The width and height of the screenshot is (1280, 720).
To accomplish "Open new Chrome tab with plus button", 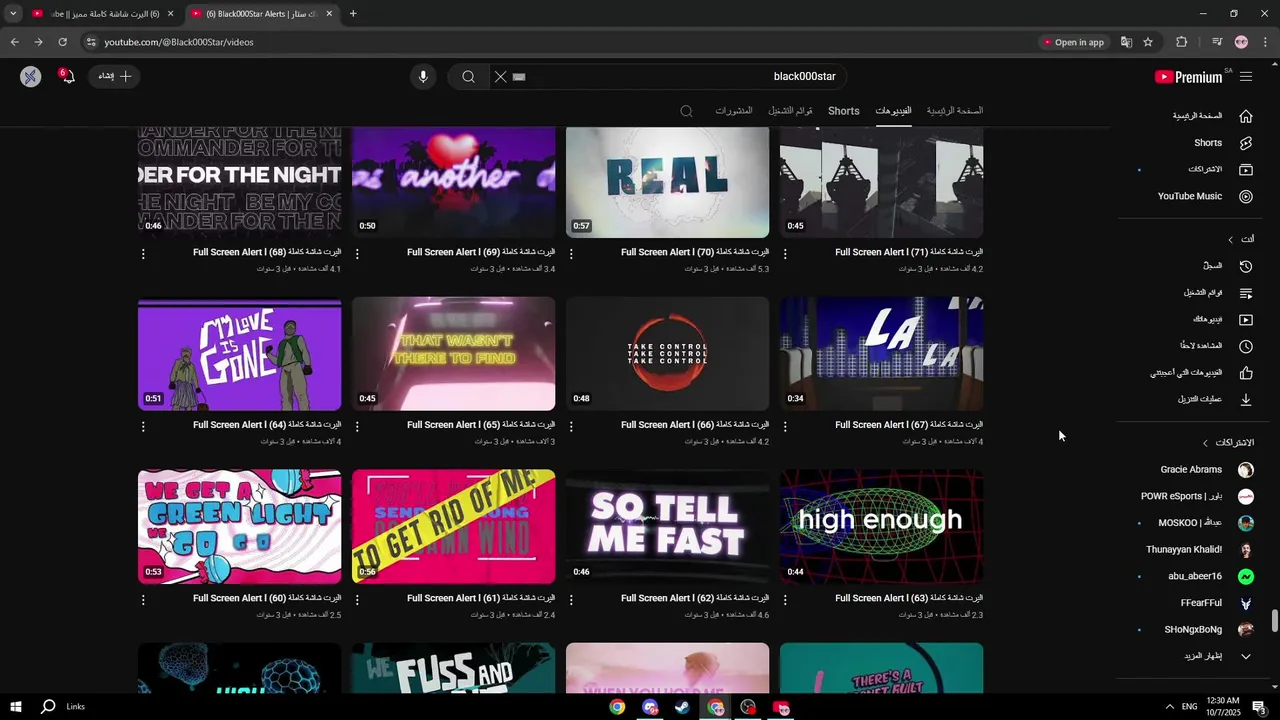I will pyautogui.click(x=353, y=14).
